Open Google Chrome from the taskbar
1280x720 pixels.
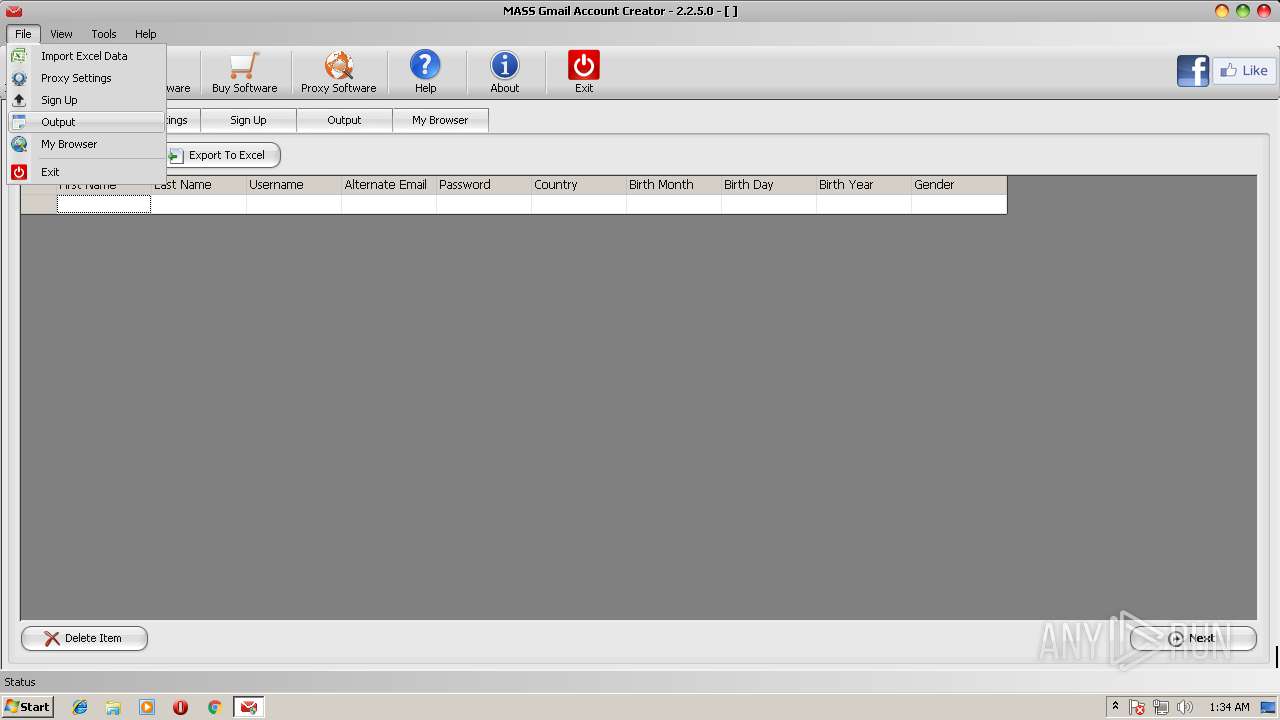coord(214,707)
